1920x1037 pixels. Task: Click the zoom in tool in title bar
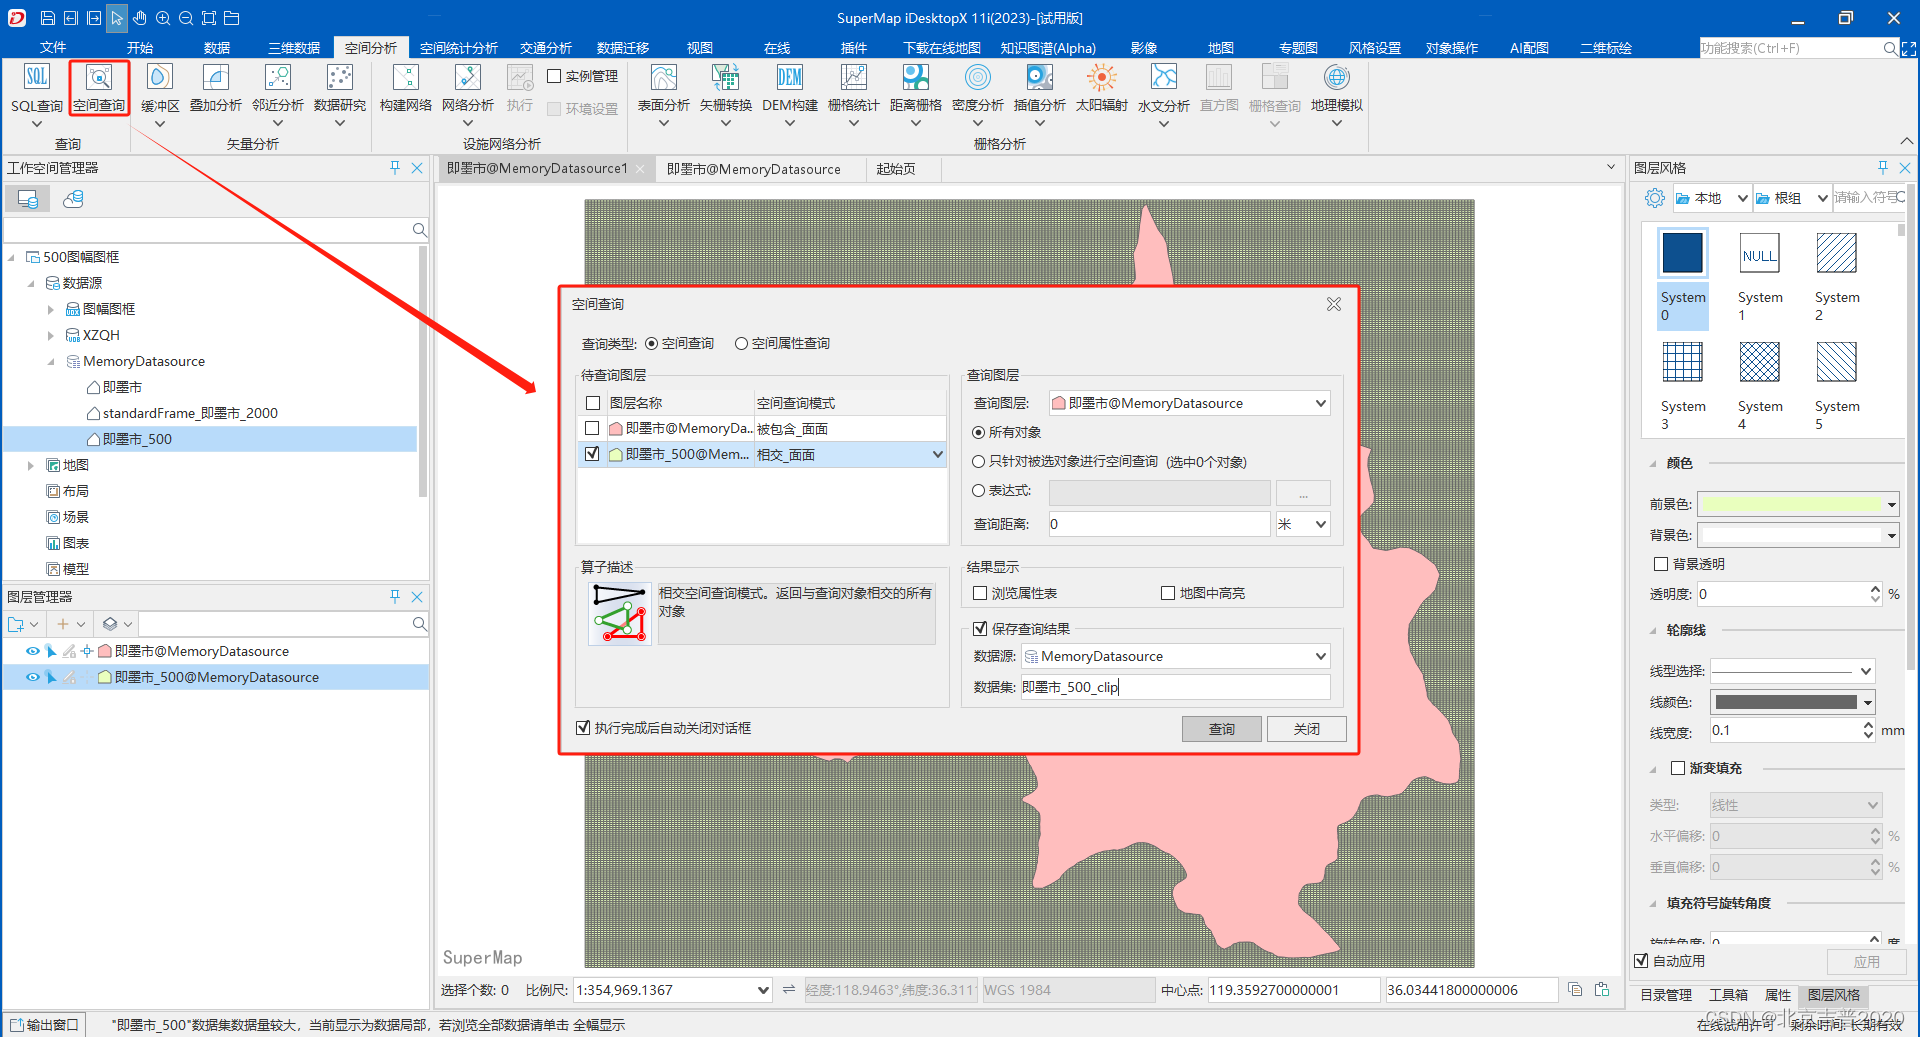[162, 18]
